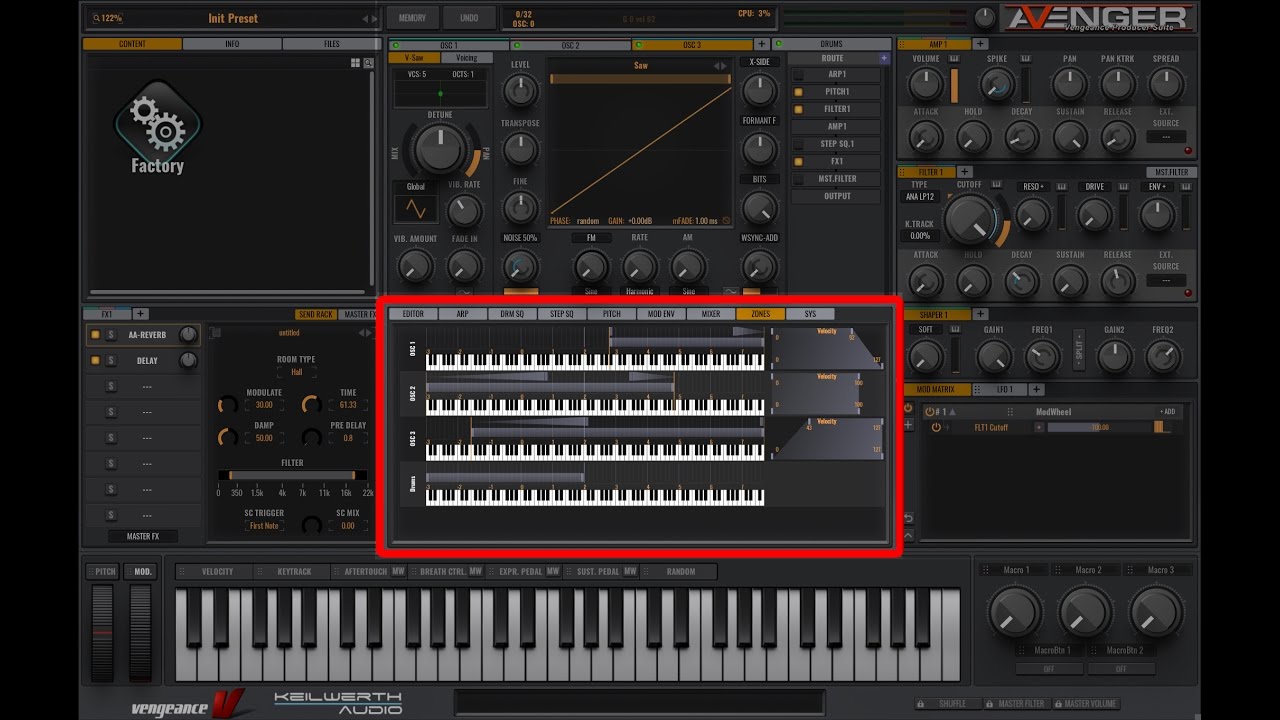Switch to the EDITOR tab
The width and height of the screenshot is (1280, 720).
pyautogui.click(x=413, y=314)
